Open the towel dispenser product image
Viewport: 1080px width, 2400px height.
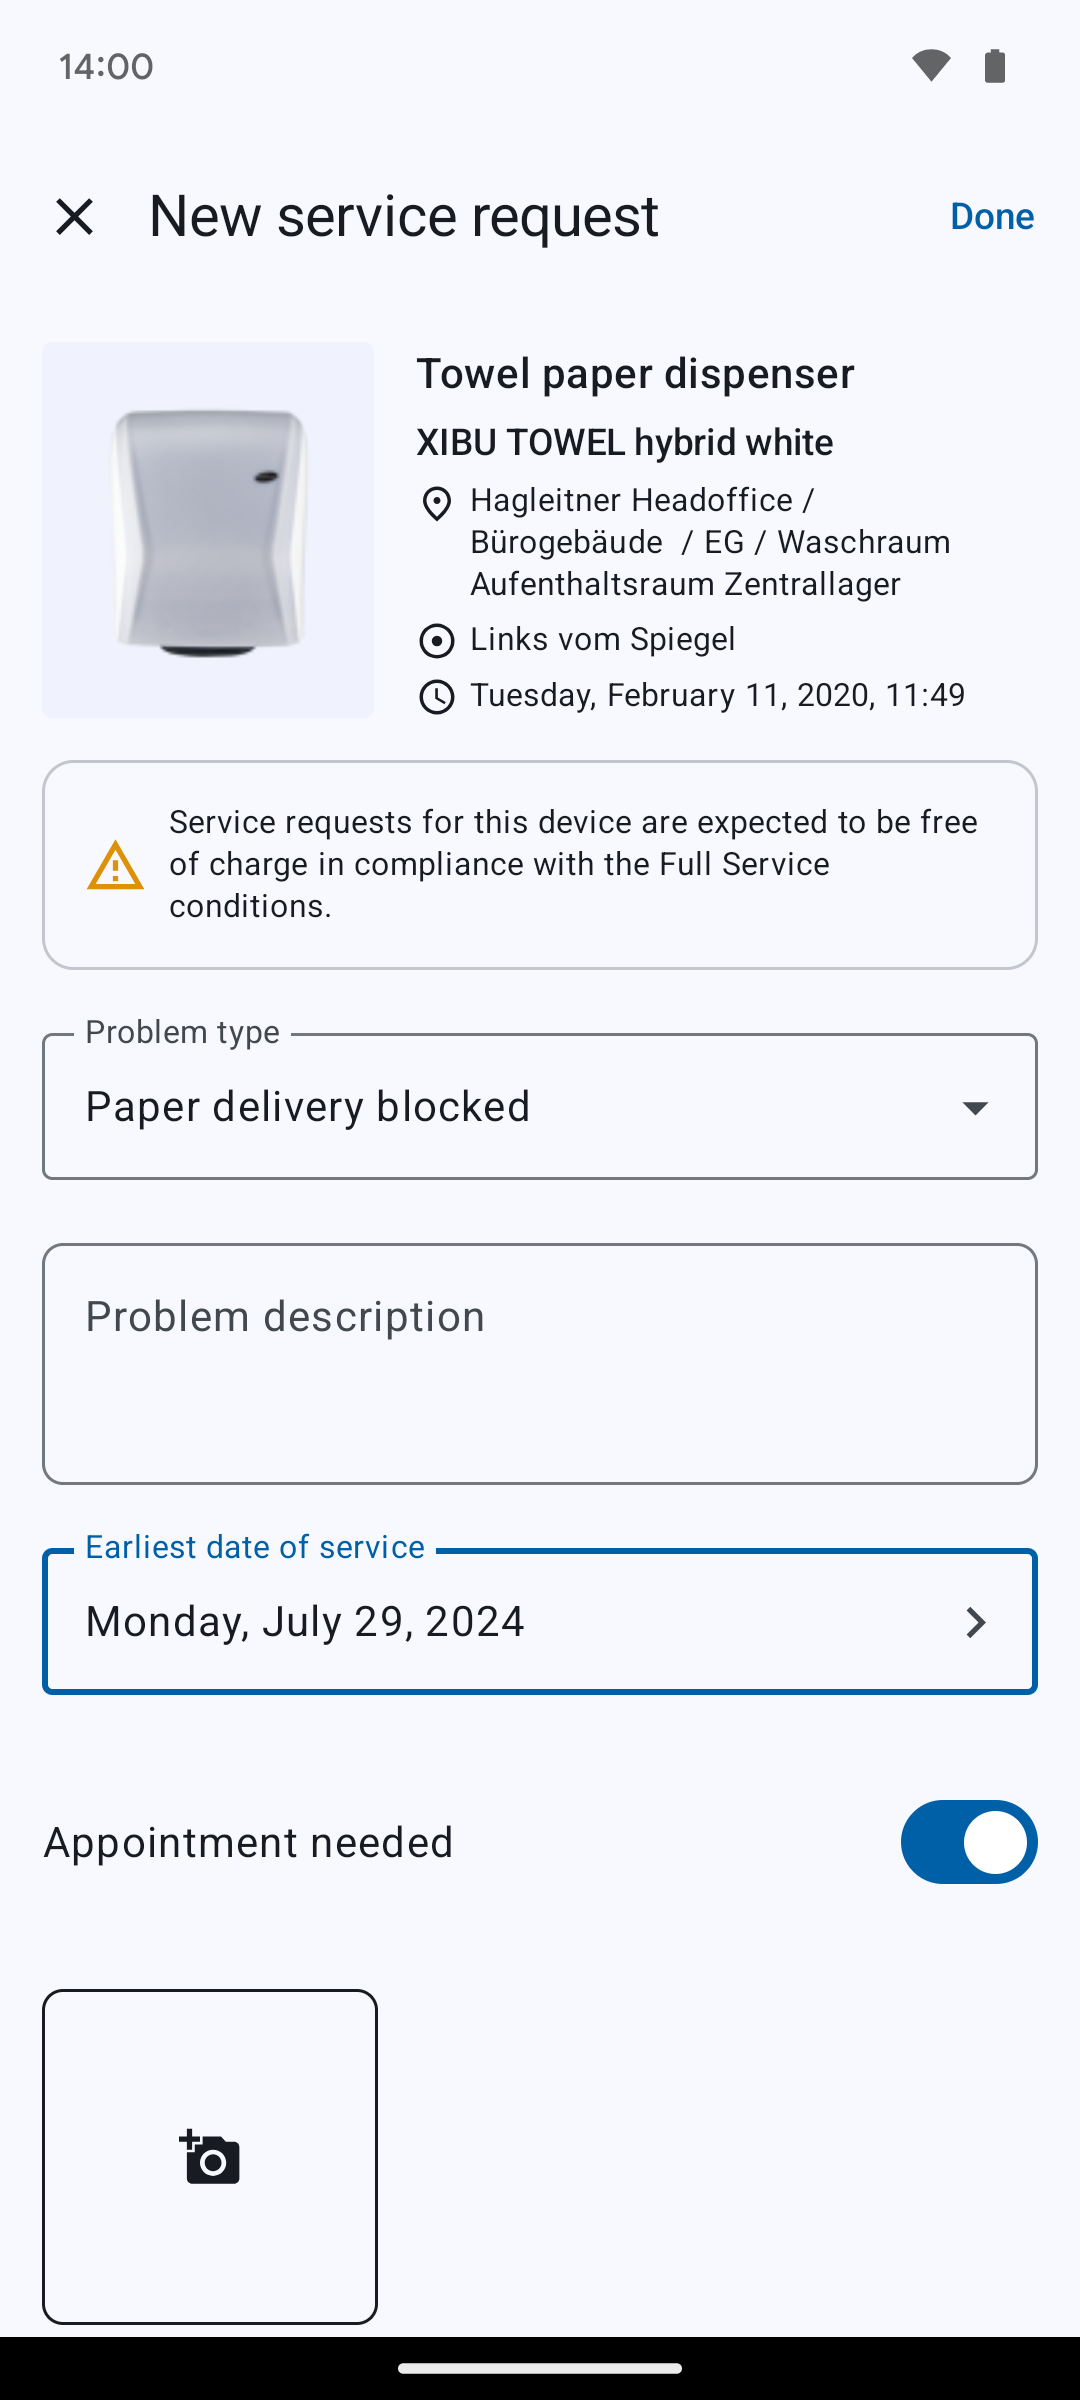point(208,530)
